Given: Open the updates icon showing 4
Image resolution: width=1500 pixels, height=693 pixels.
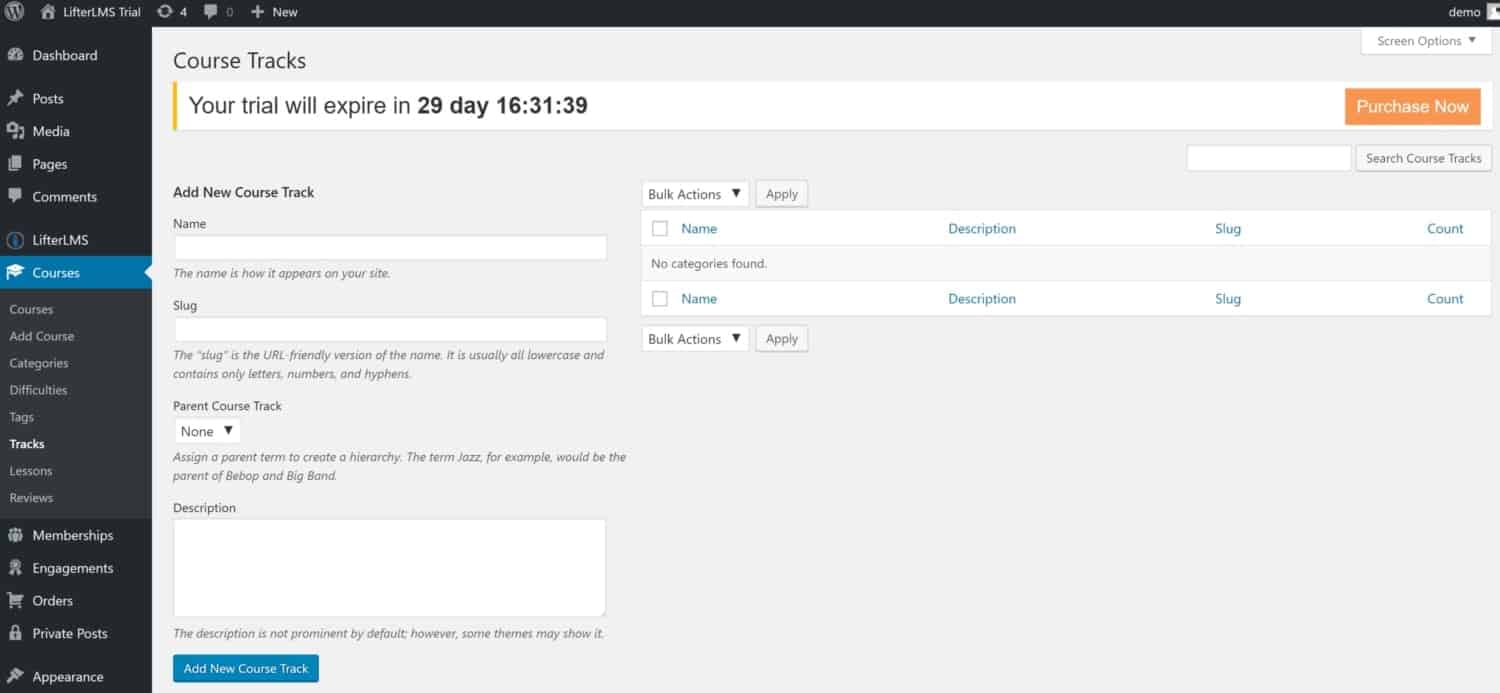Looking at the screenshot, I should [x=164, y=12].
